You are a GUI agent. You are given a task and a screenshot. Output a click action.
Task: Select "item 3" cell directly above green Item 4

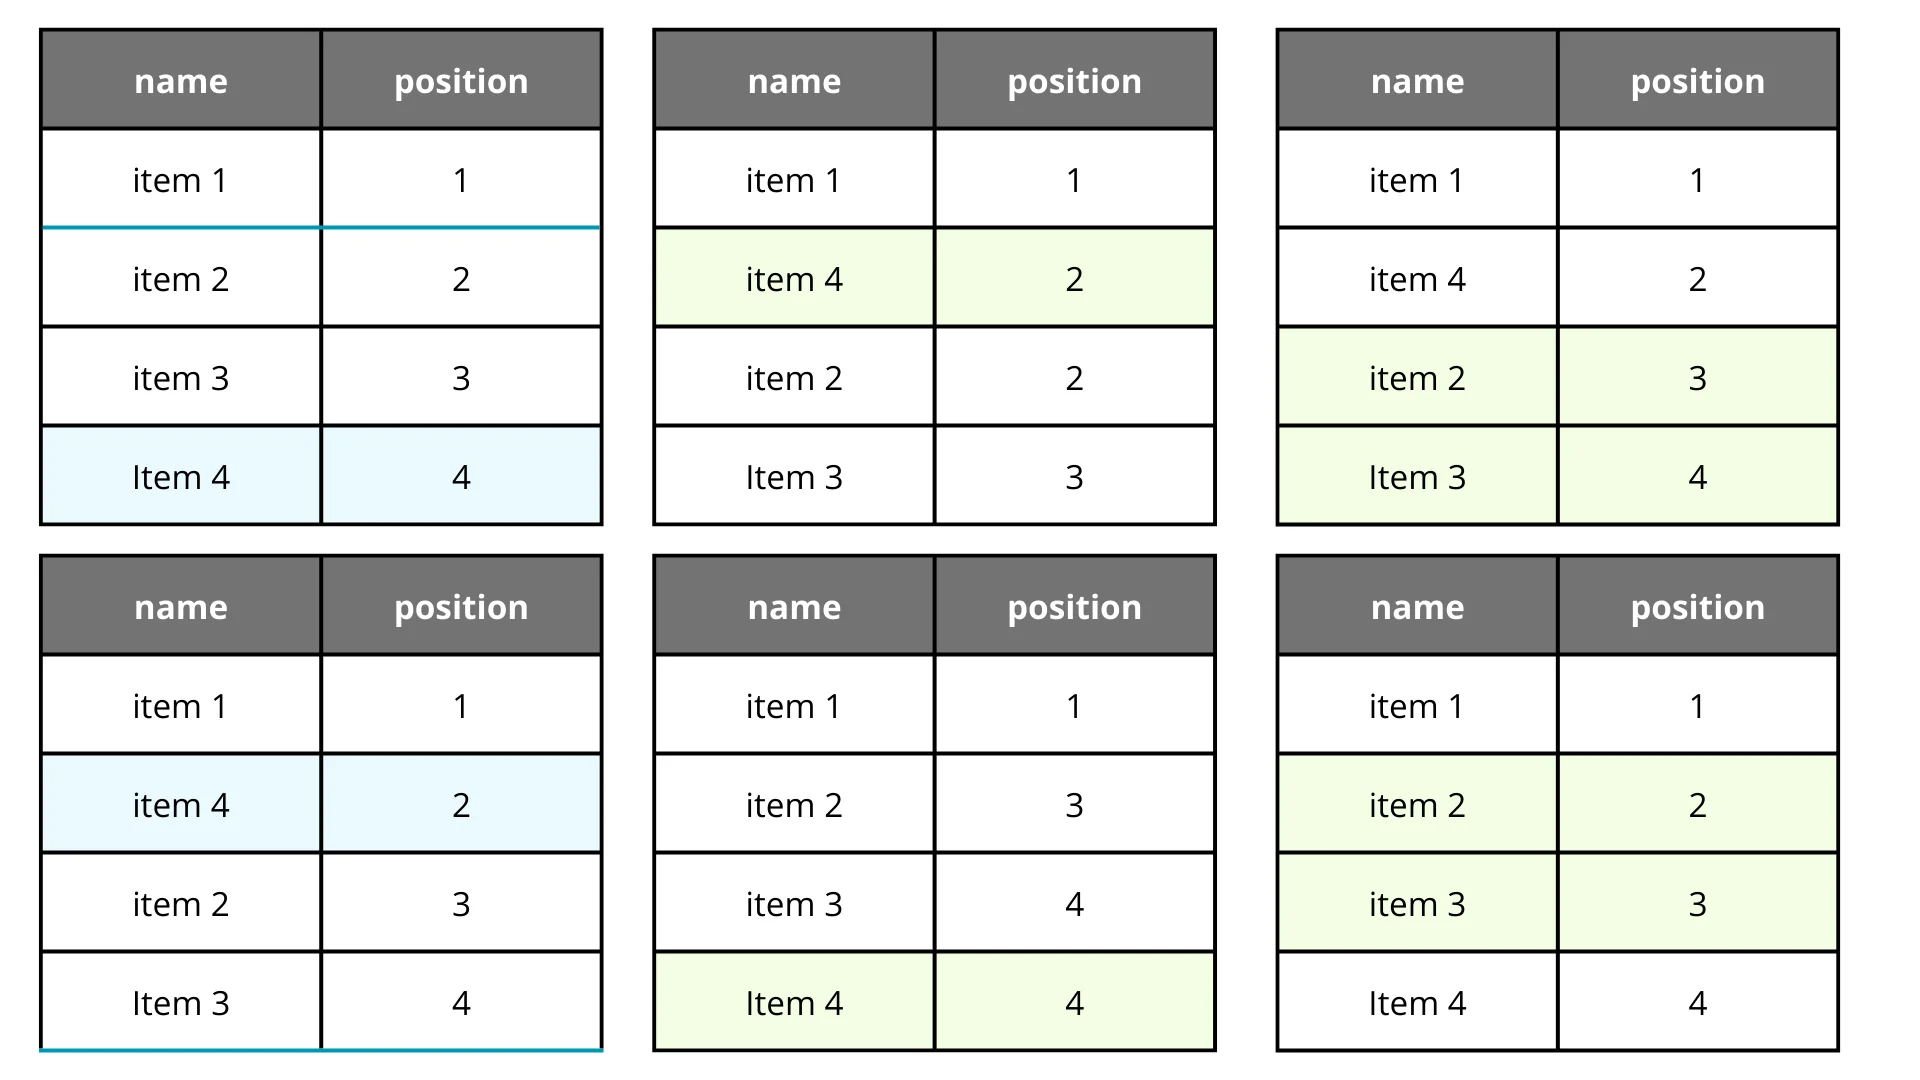coord(794,904)
